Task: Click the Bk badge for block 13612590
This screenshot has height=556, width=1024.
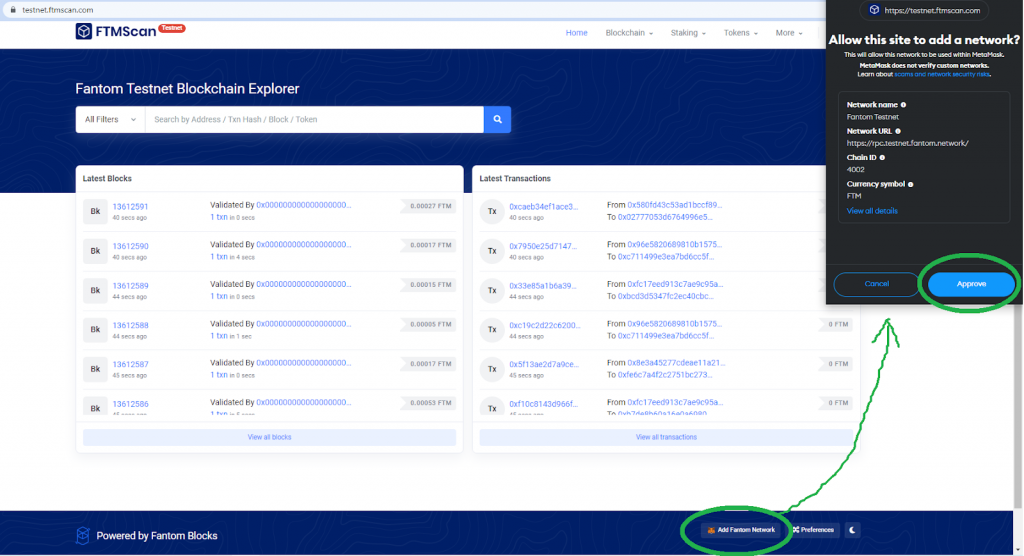Action: (95, 251)
